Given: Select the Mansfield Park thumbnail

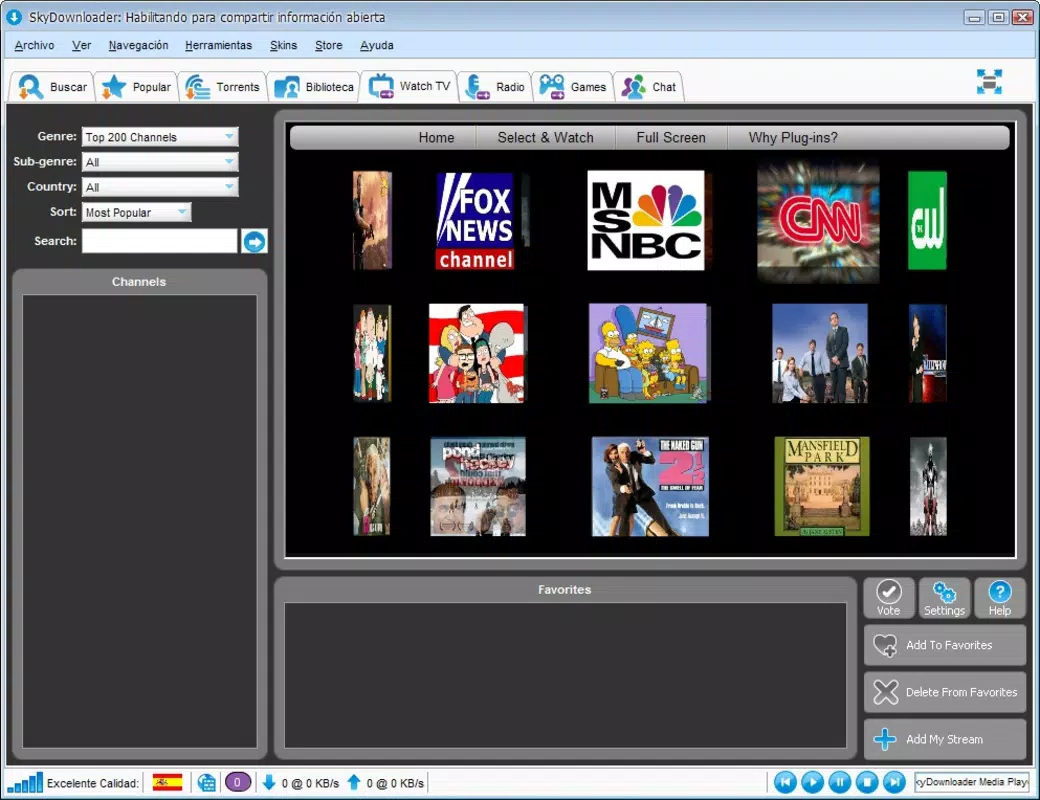Looking at the screenshot, I should point(822,486).
